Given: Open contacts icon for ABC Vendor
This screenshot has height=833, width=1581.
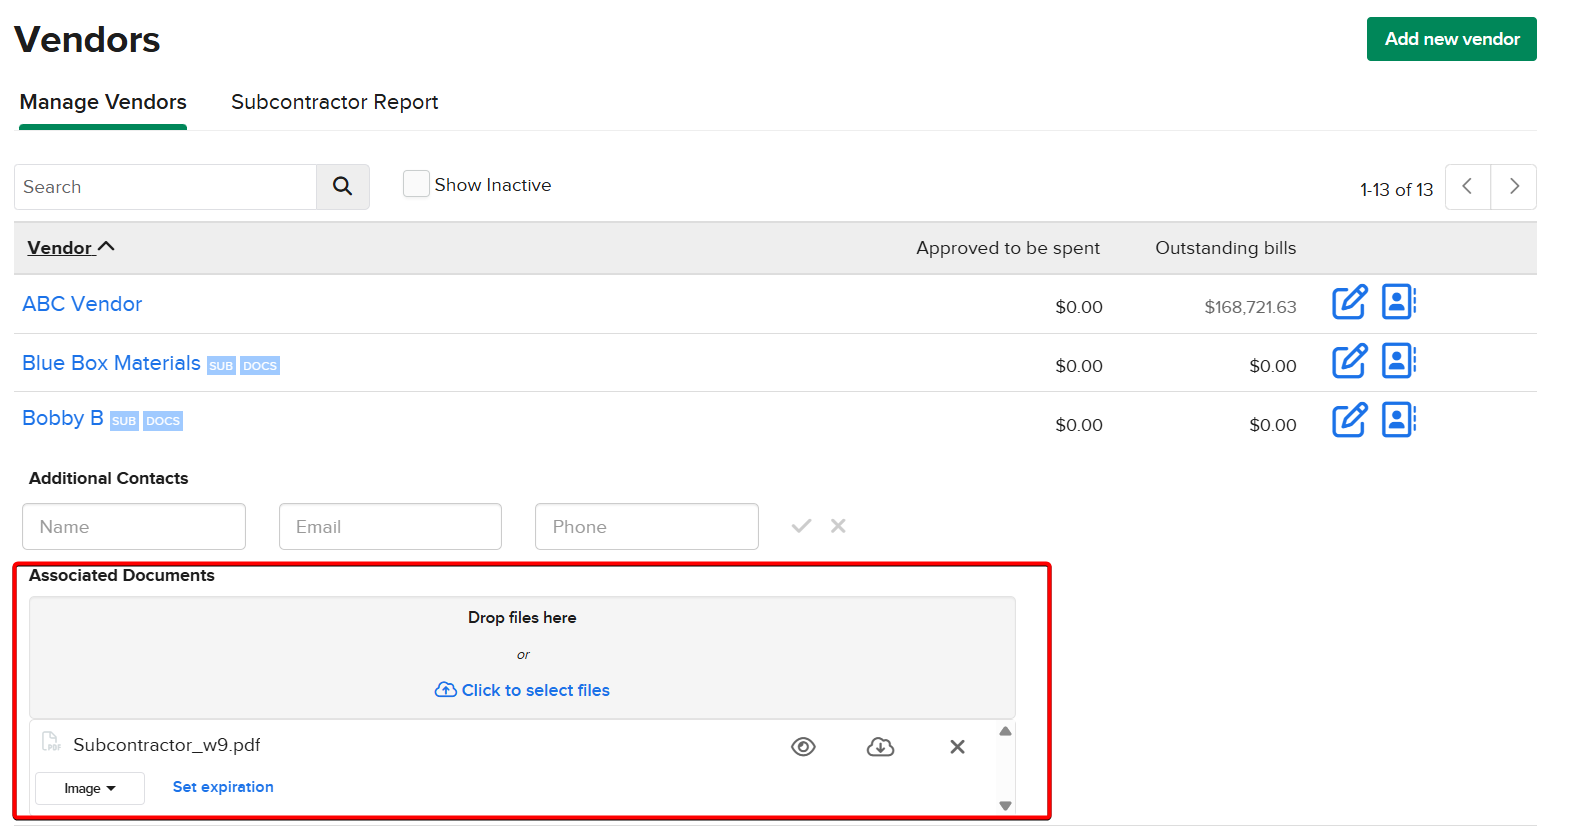Looking at the screenshot, I should click(x=1398, y=302).
